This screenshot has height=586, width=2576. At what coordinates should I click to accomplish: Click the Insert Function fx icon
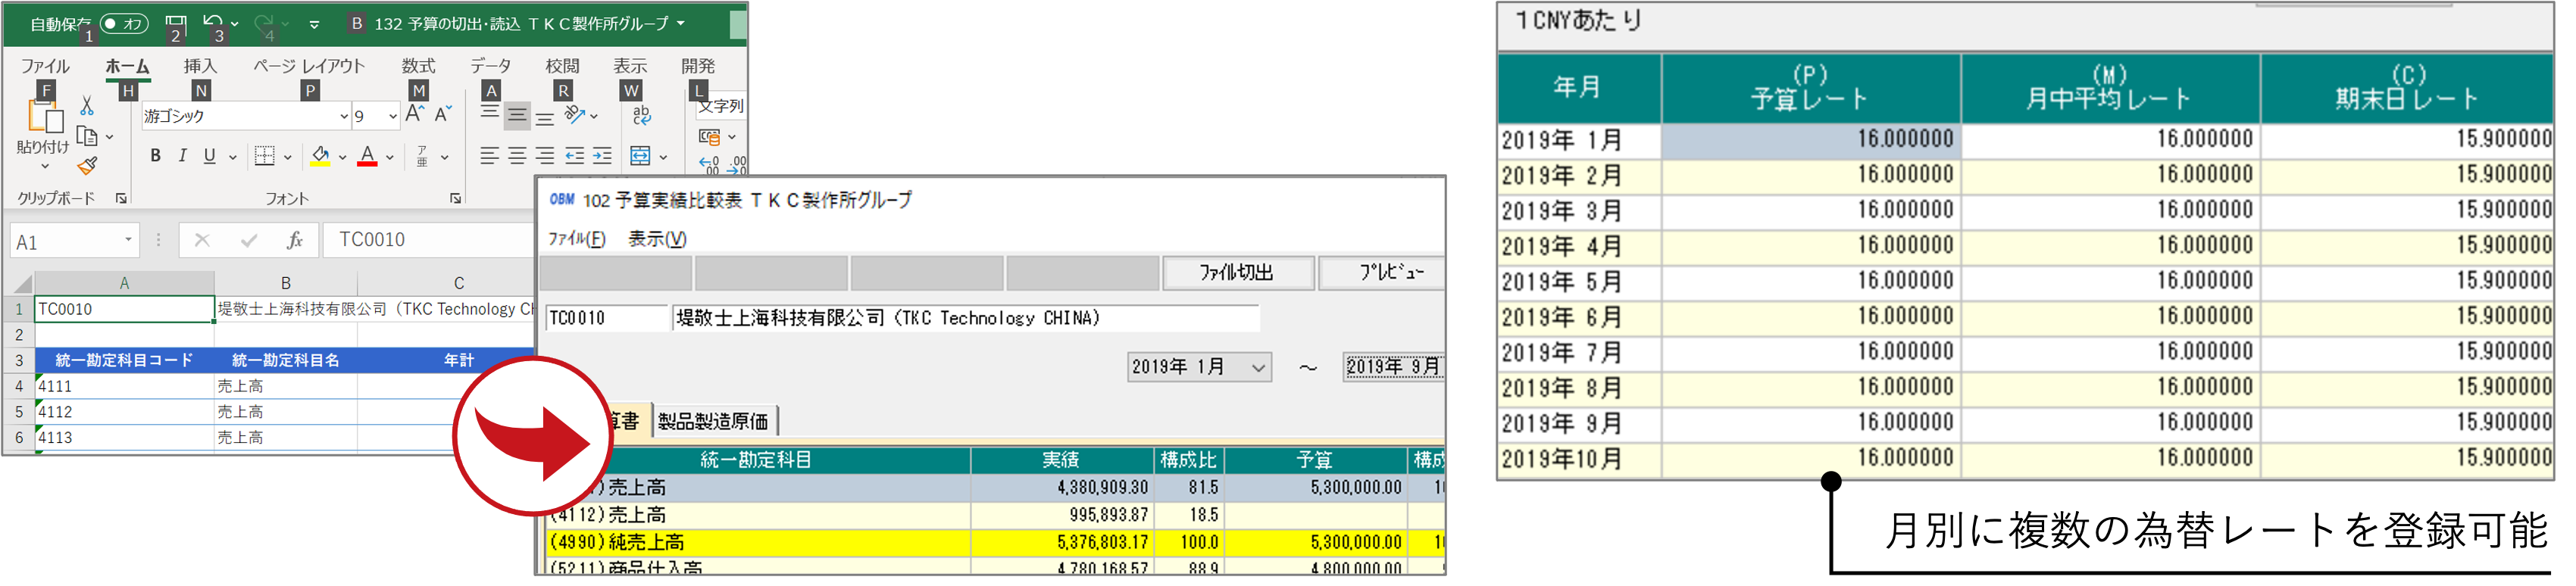point(295,241)
